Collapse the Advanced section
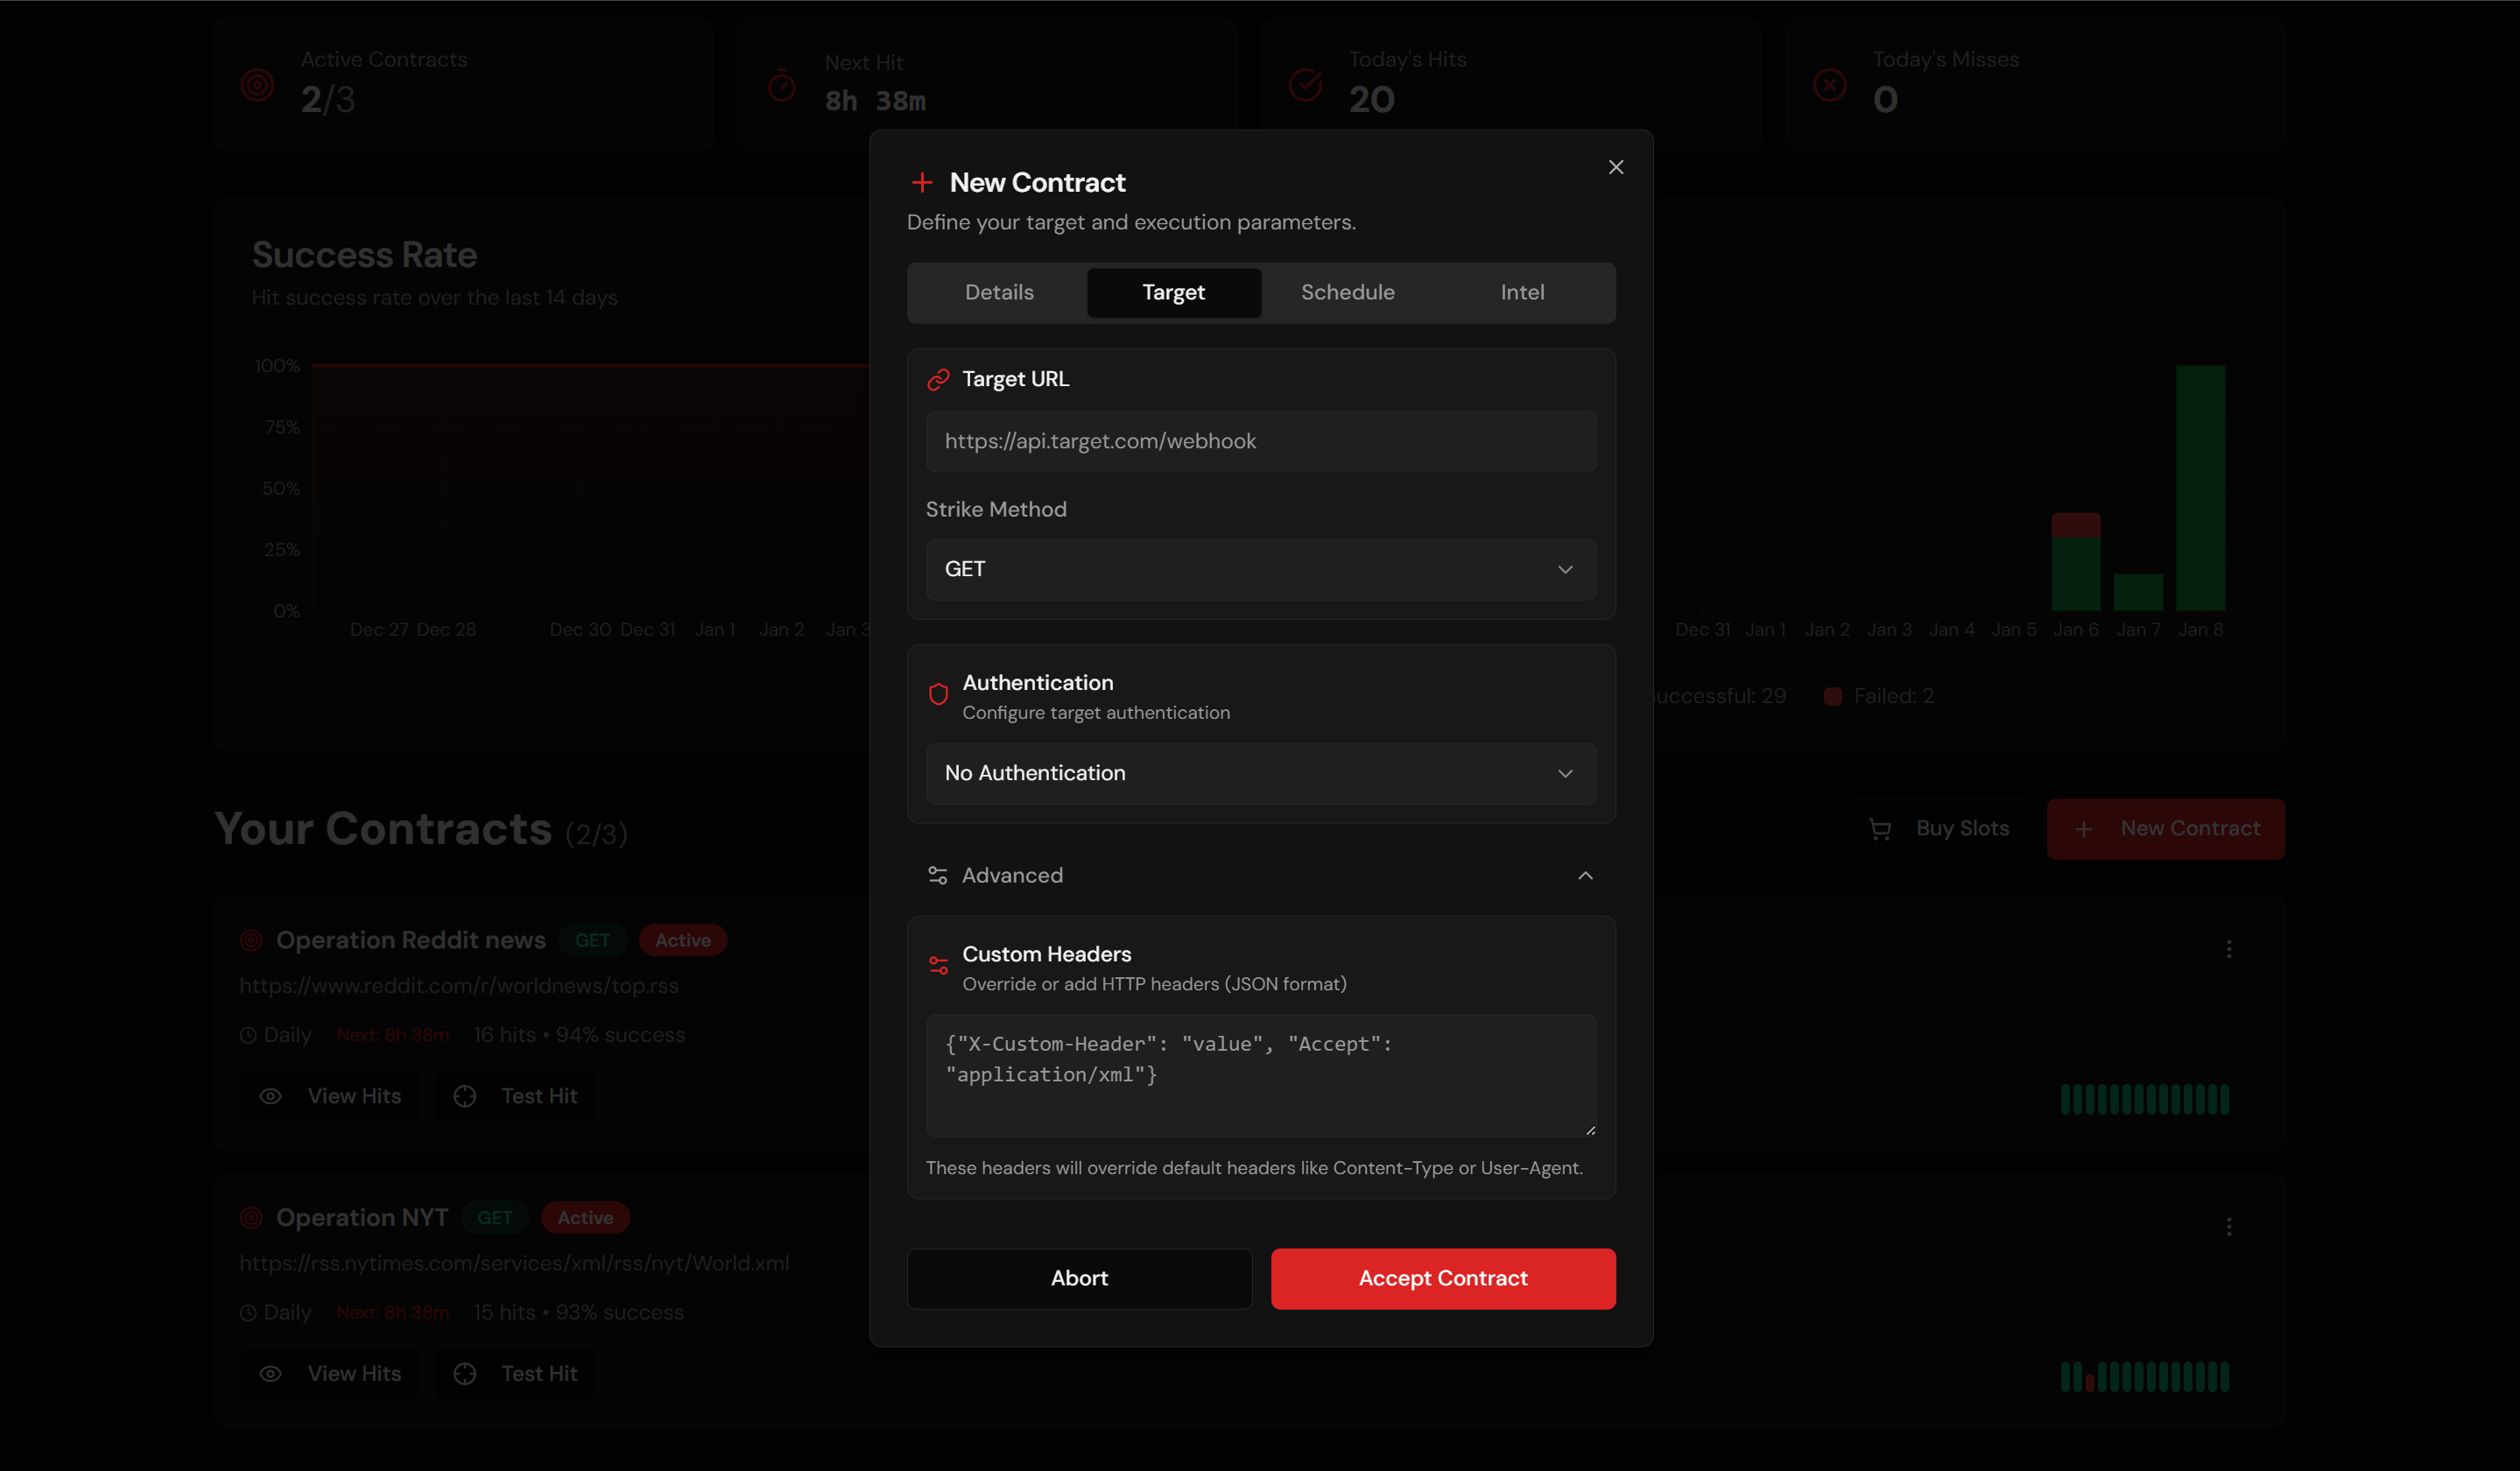The height and width of the screenshot is (1471, 2520). [1585, 875]
